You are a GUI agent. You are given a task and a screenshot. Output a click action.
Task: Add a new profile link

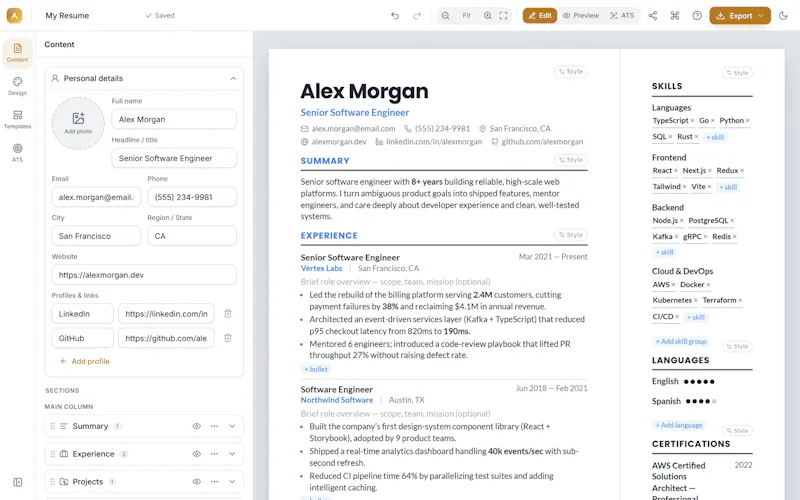click(x=85, y=361)
